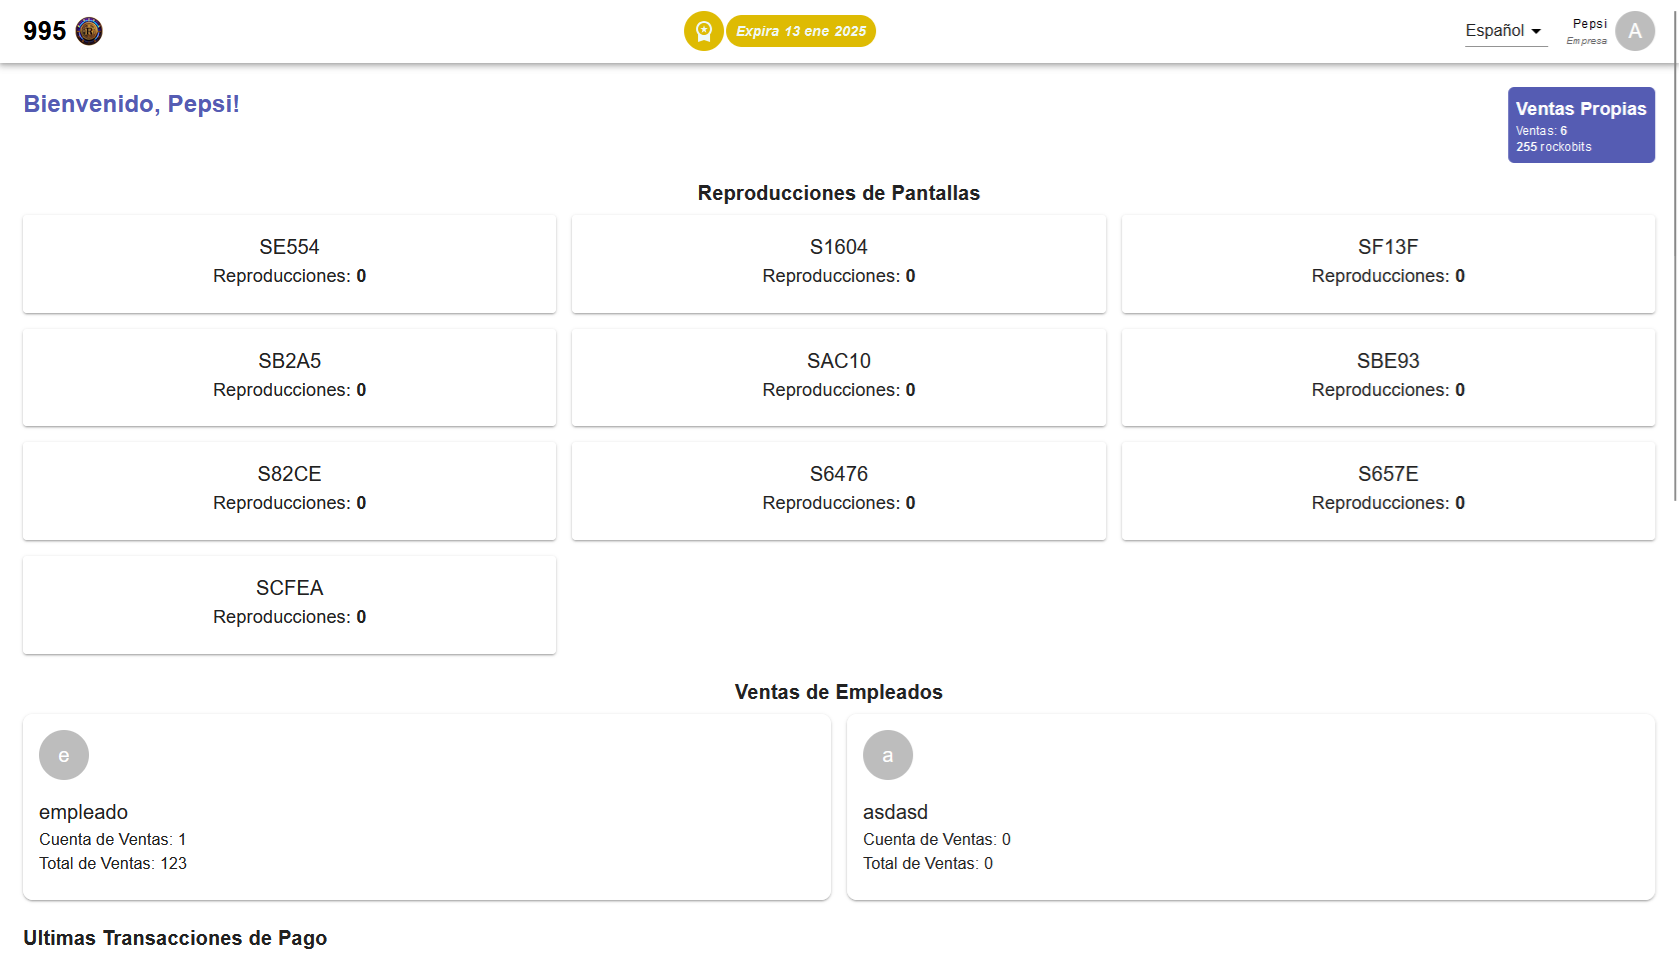The height and width of the screenshot is (954, 1679).
Task: Click the rockobits coin icon beside 995
Action: [x=89, y=31]
